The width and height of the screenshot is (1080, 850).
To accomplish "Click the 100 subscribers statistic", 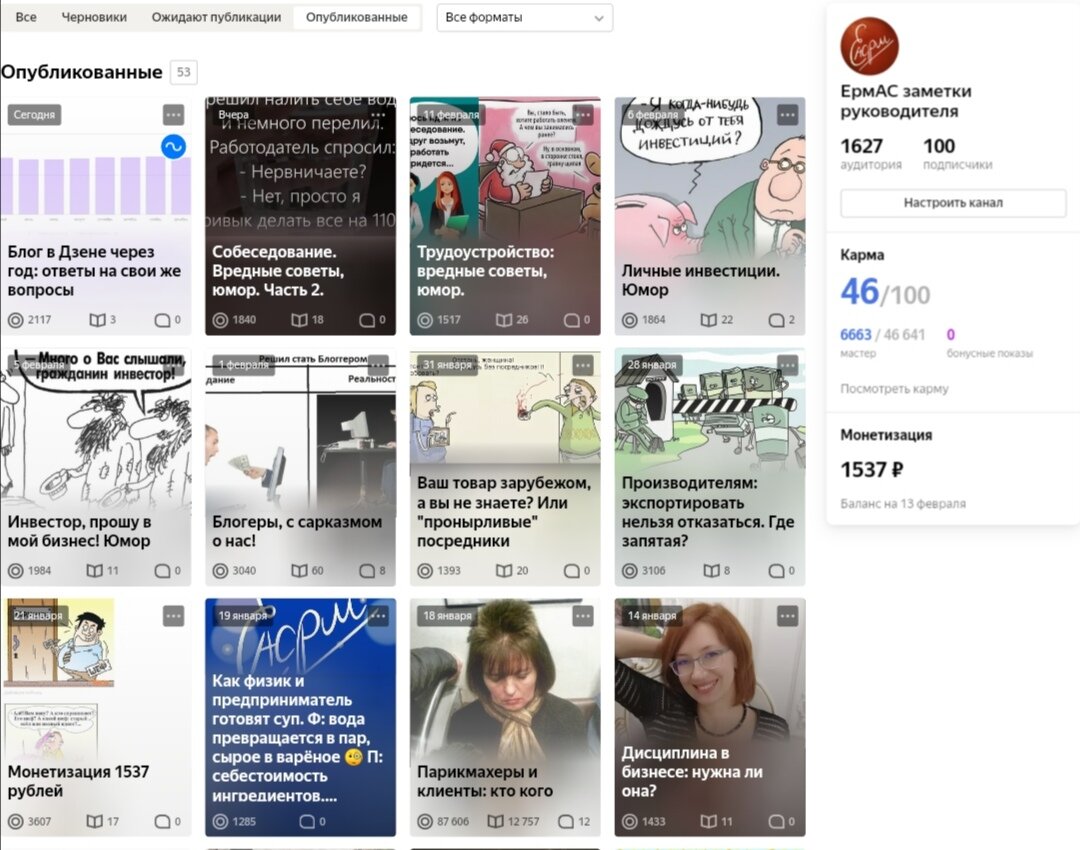I will pyautogui.click(x=939, y=146).
